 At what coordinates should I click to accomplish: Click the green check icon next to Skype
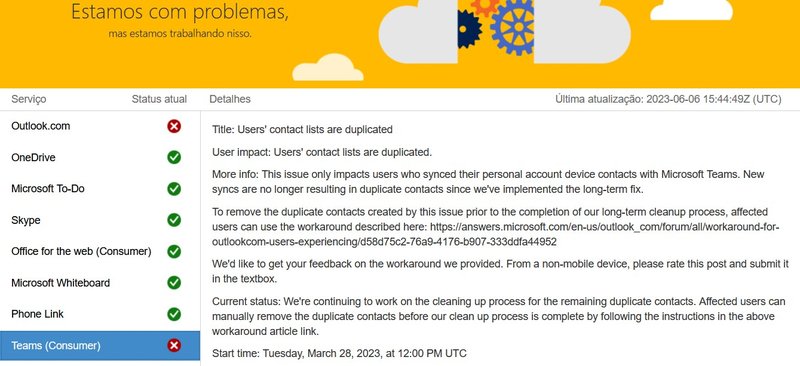(x=174, y=220)
